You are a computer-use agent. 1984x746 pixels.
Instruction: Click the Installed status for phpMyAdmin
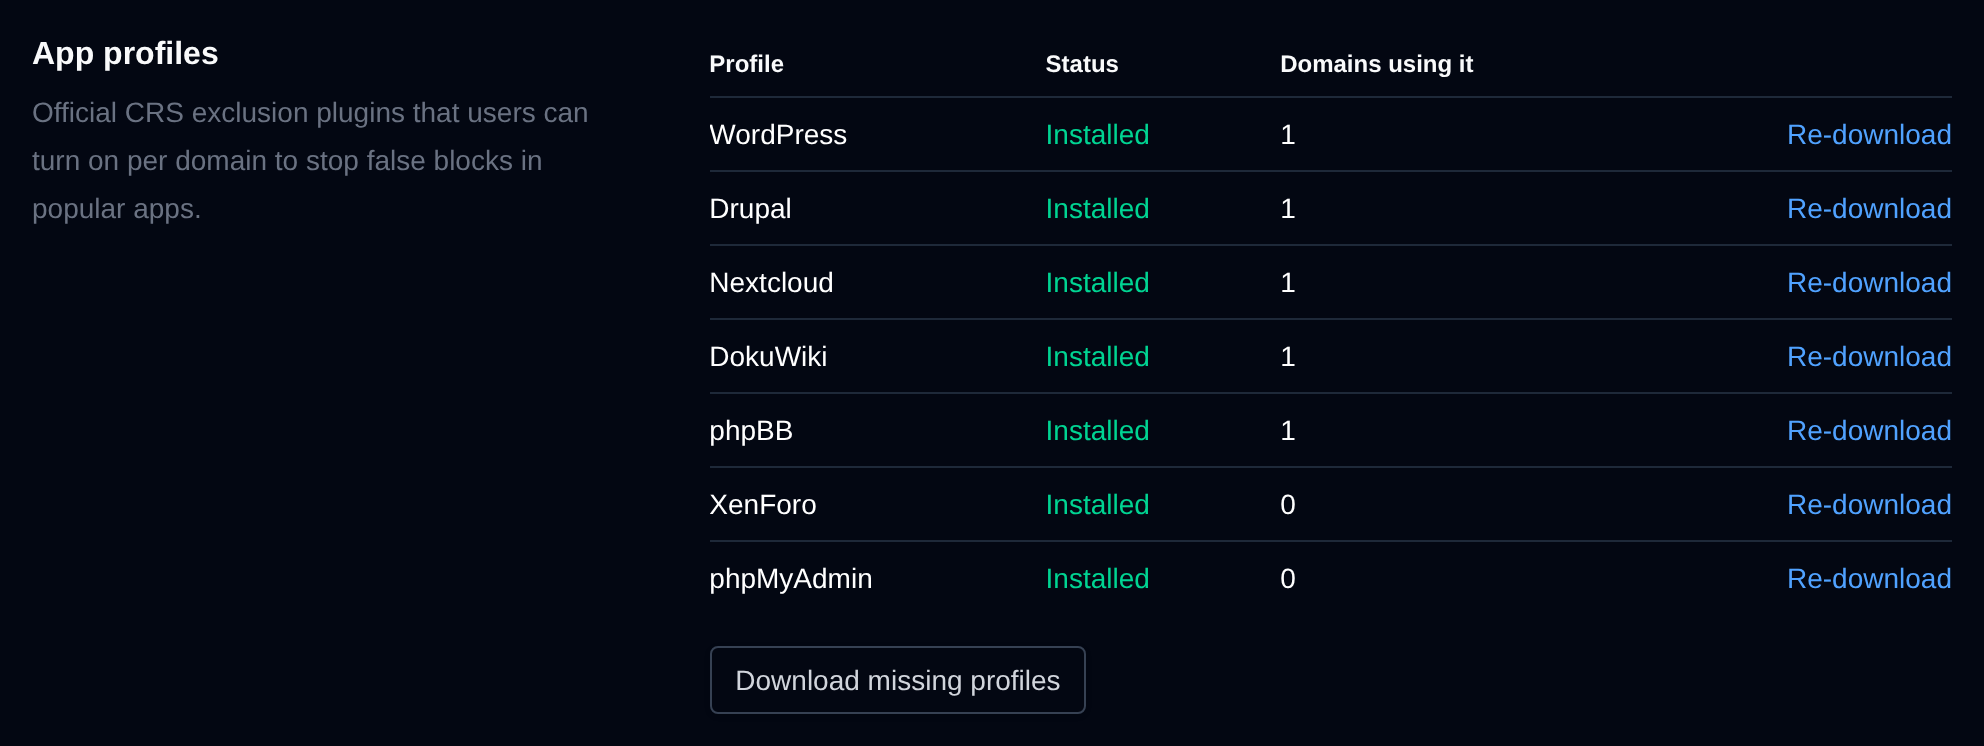tap(1097, 579)
